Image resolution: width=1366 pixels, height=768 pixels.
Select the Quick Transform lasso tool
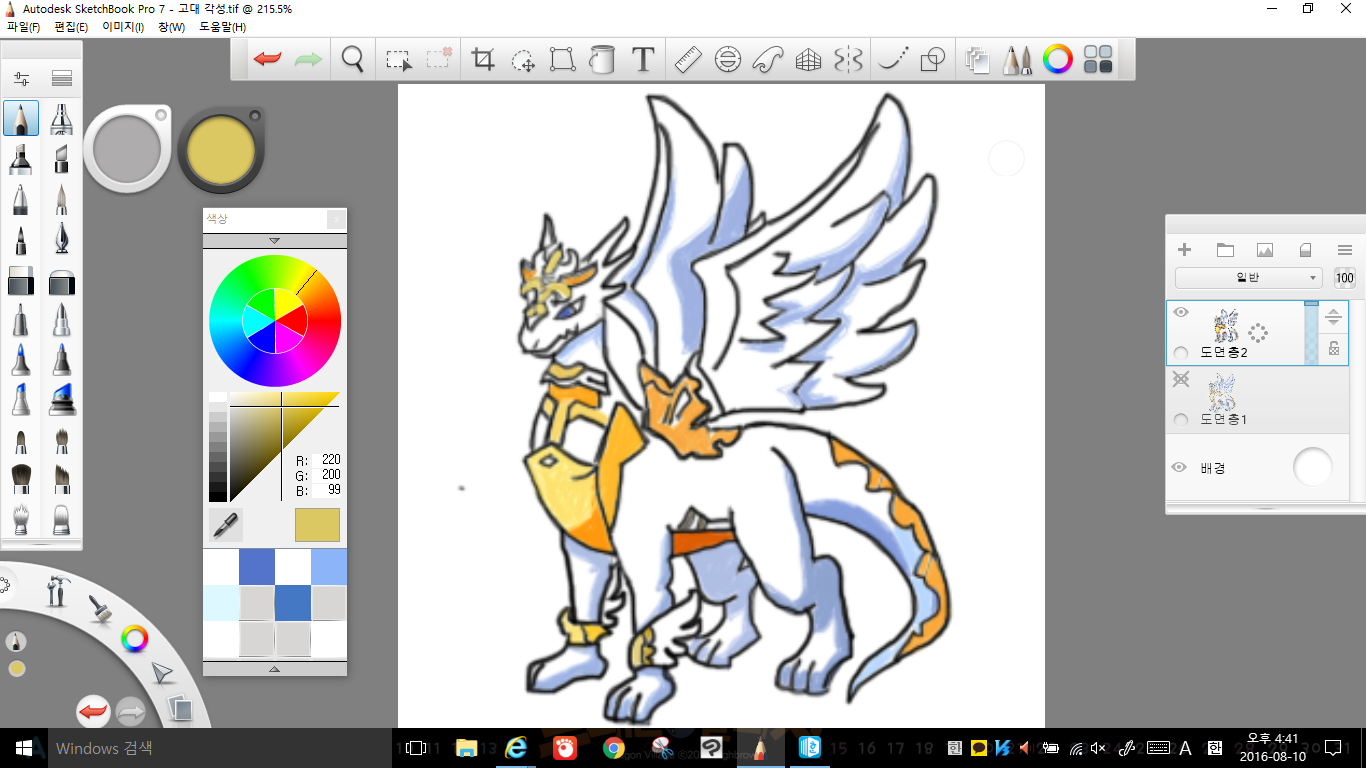tap(523, 60)
